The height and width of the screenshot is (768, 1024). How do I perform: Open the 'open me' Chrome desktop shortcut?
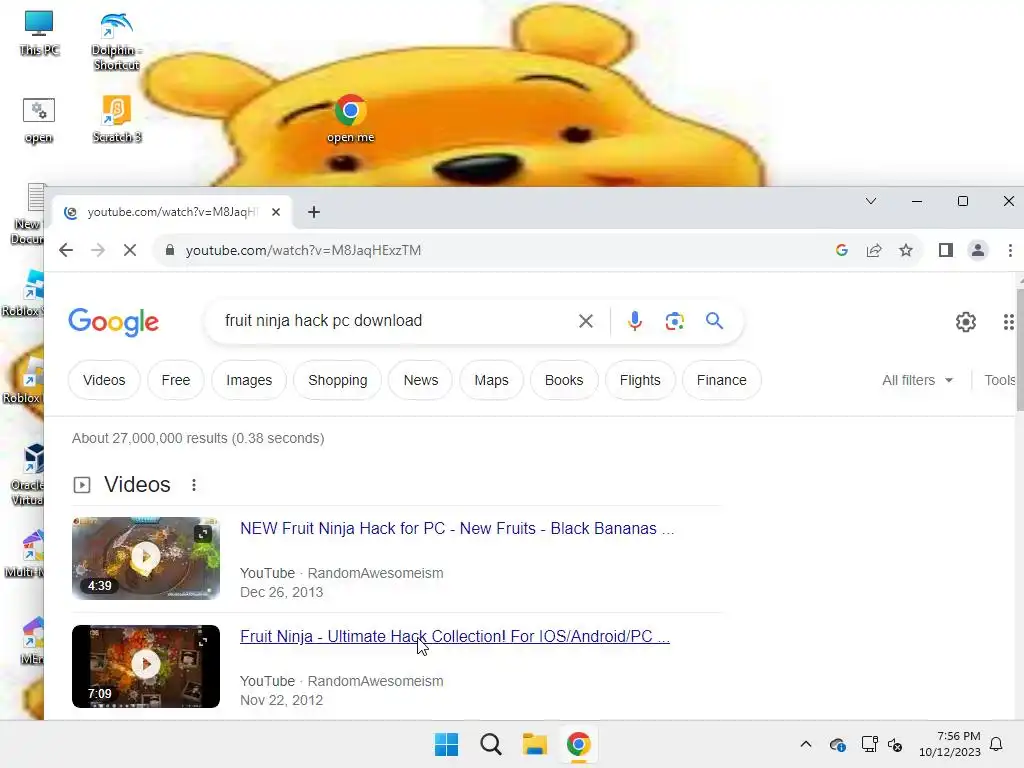[351, 119]
